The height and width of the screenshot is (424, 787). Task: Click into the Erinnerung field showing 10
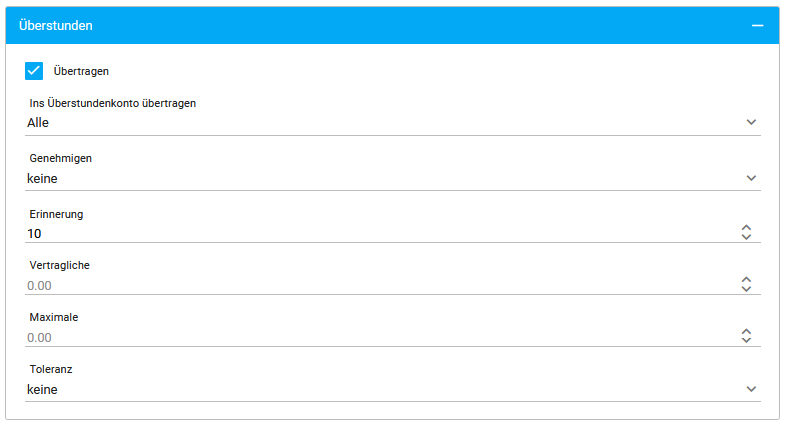[380, 233]
